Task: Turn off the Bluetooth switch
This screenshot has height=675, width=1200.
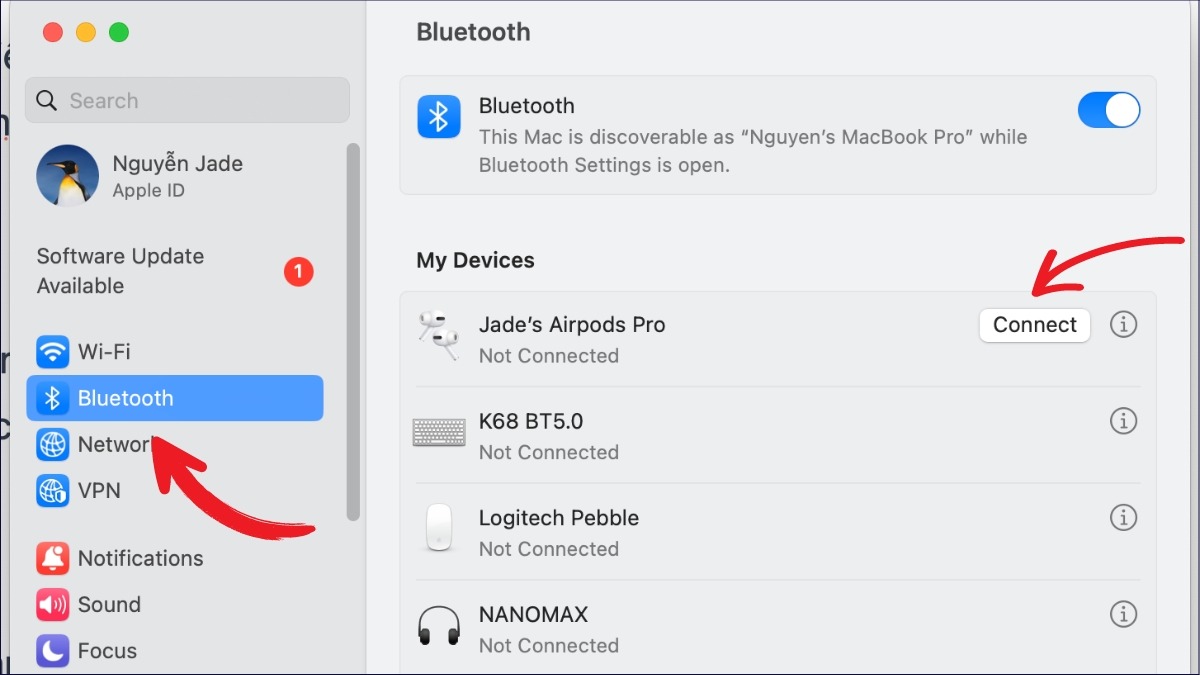Action: pos(1109,110)
